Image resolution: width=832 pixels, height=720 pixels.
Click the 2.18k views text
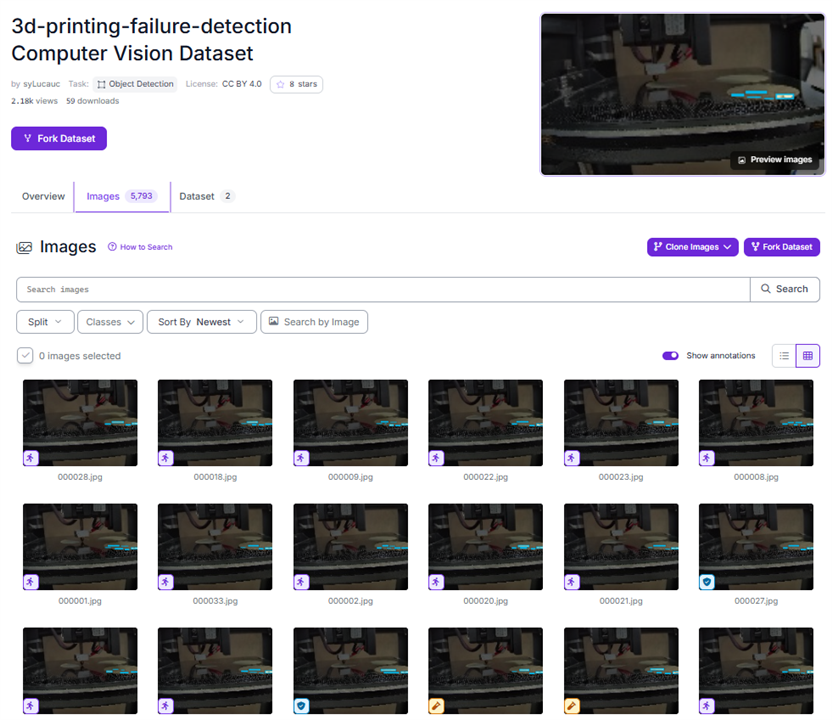[x=34, y=101]
